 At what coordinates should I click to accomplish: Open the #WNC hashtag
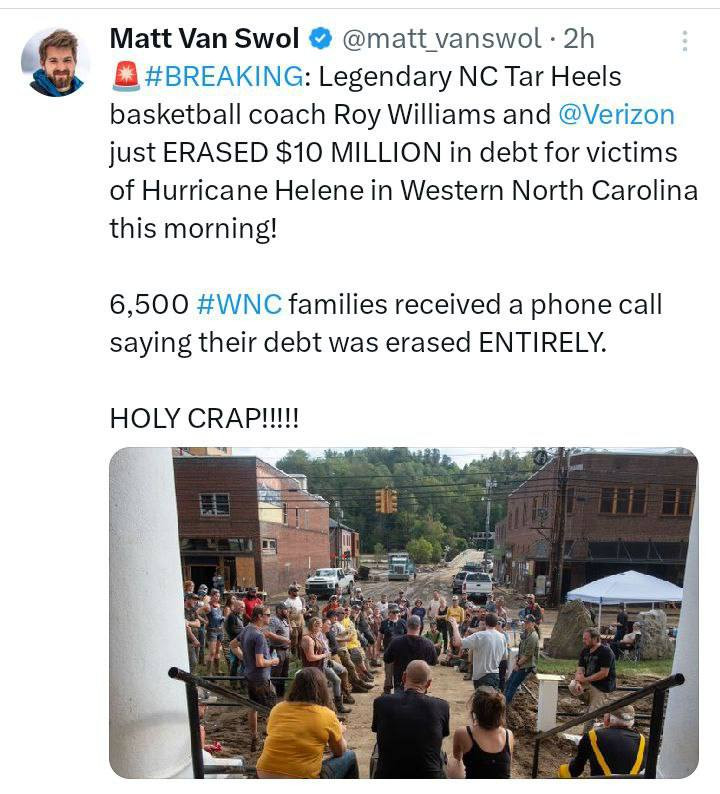pos(238,304)
